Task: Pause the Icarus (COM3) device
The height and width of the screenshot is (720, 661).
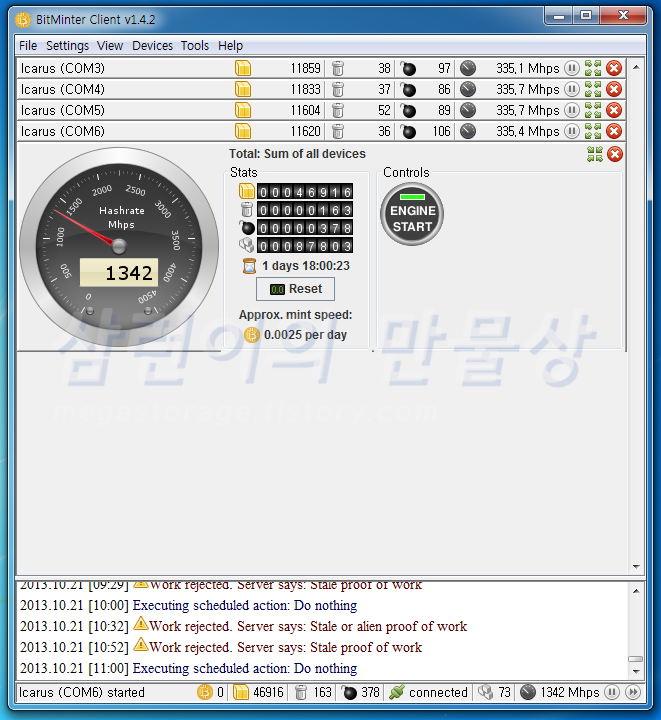Action: pos(571,68)
